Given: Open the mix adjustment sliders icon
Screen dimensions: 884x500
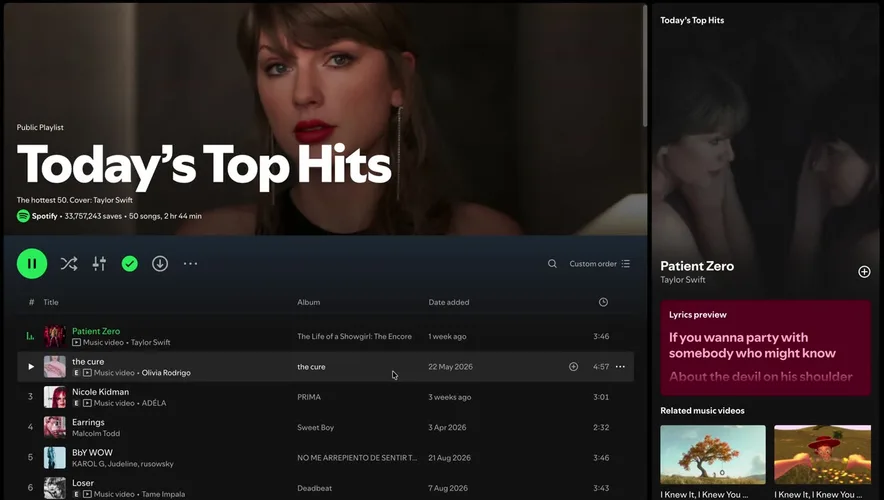Looking at the screenshot, I should point(99,263).
